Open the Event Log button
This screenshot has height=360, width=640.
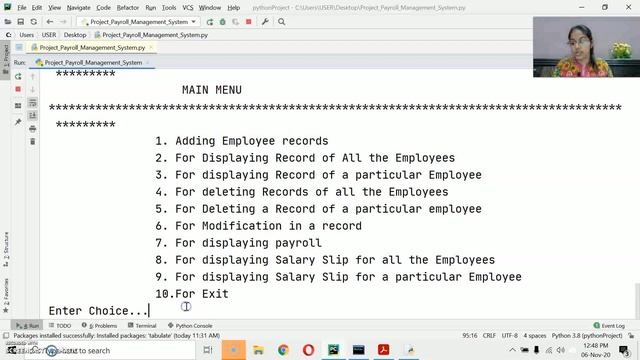point(609,326)
